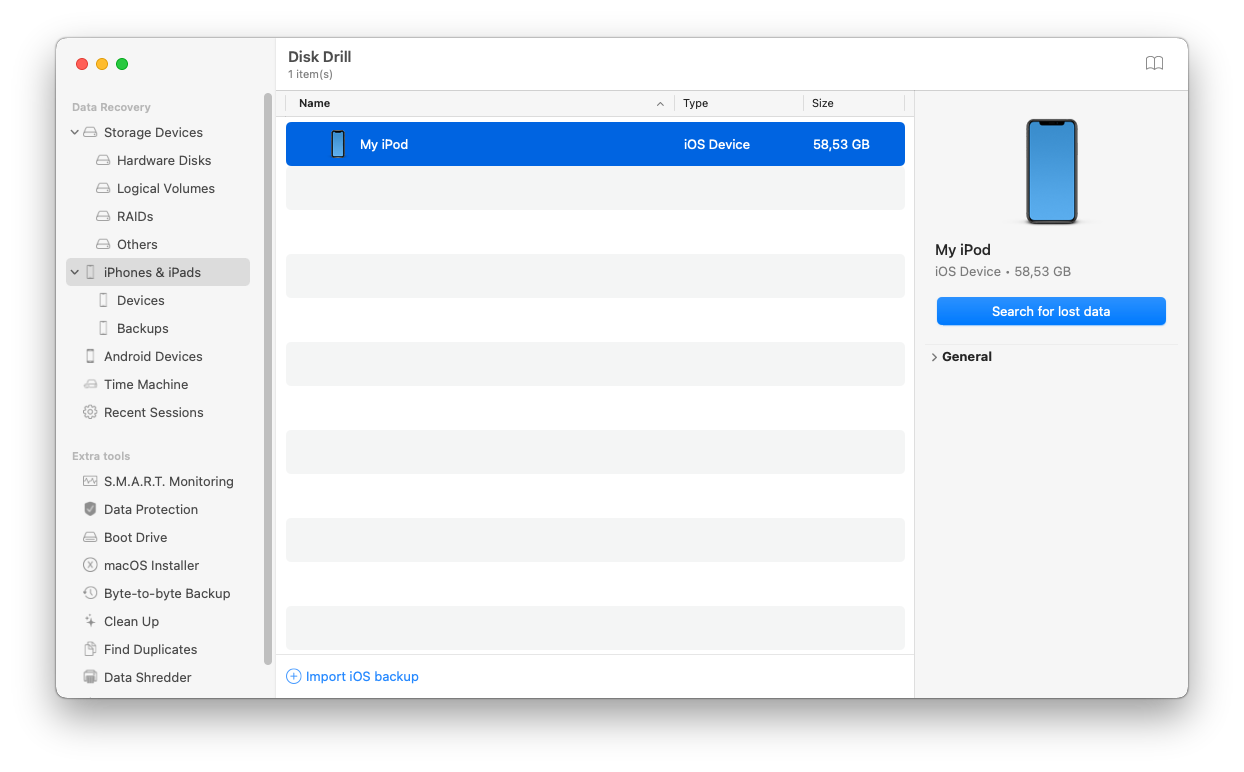Open RAIDs in sidebar
Image resolution: width=1244 pixels, height=772 pixels.
pyautogui.click(x=135, y=216)
